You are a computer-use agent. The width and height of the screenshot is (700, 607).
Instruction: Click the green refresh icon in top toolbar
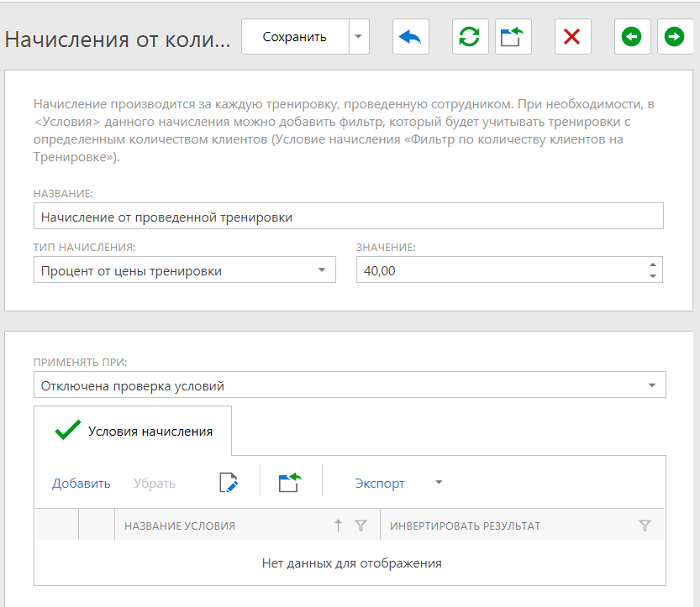point(470,37)
